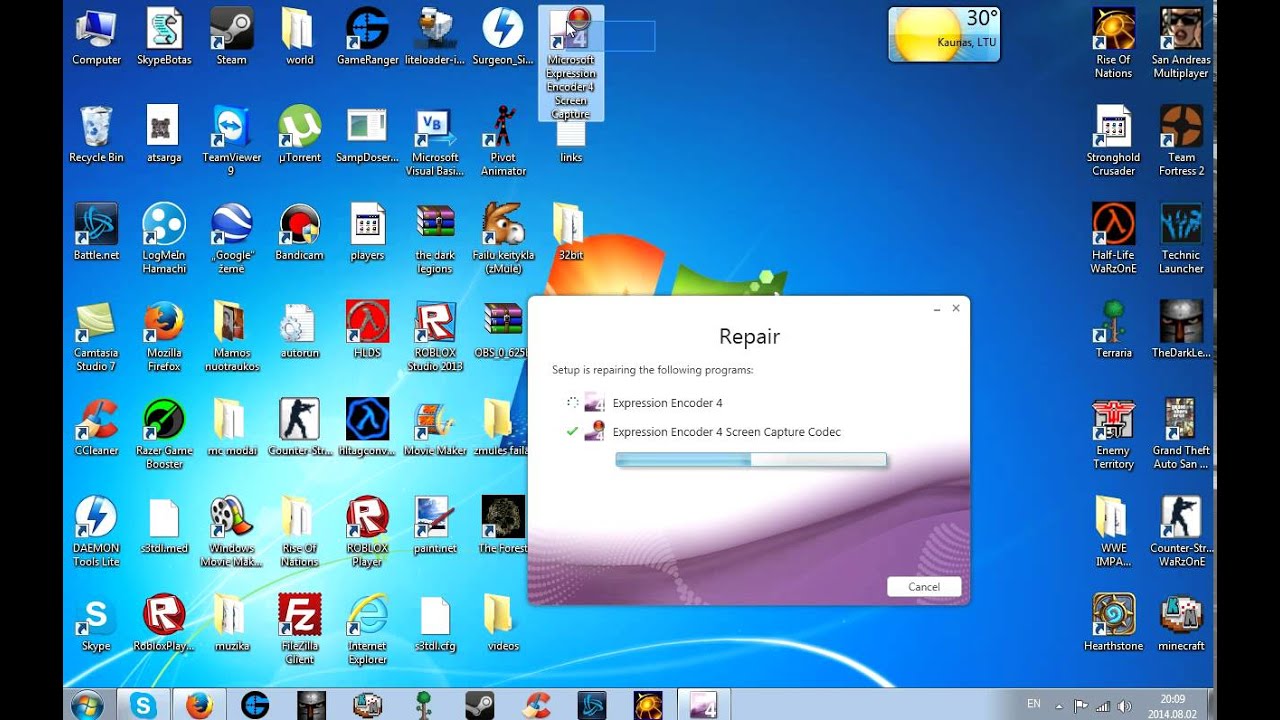Screen dimensions: 1280x720
Task: Switch to Expression Encoder setup taskbar button
Action: pyautogui.click(x=704, y=705)
